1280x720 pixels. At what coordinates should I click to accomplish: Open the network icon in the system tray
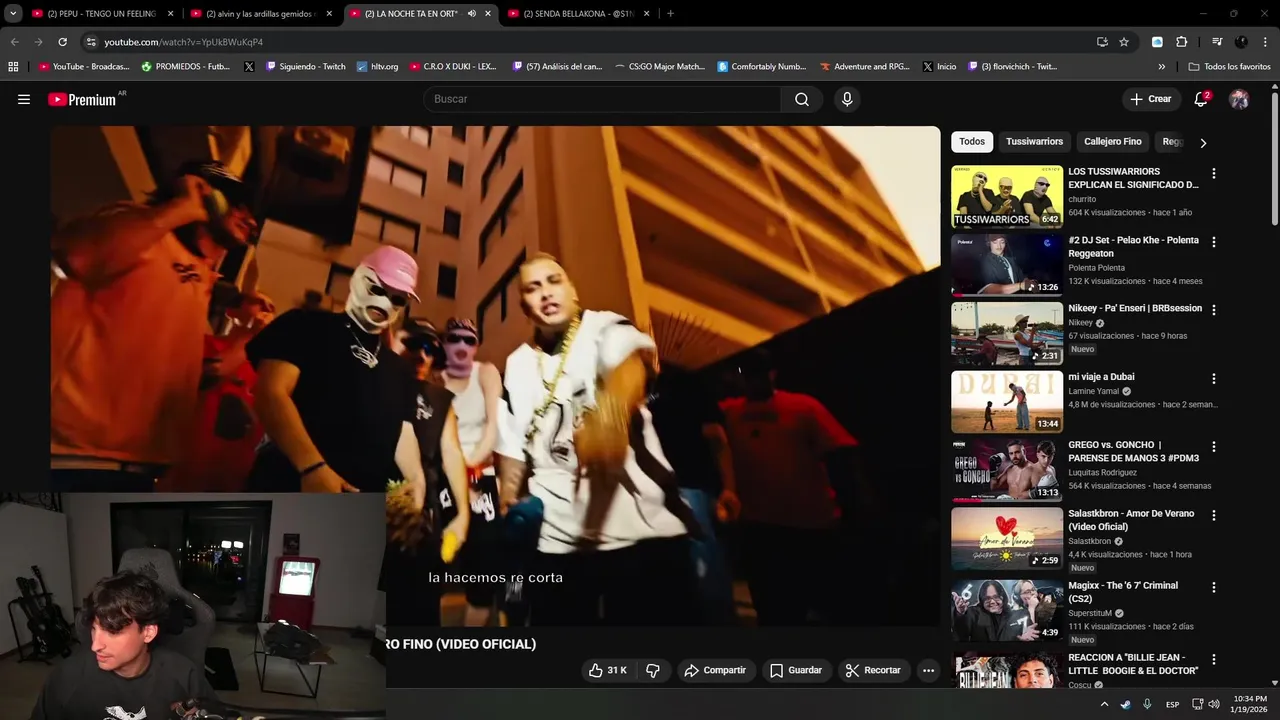pyautogui.click(x=1197, y=704)
